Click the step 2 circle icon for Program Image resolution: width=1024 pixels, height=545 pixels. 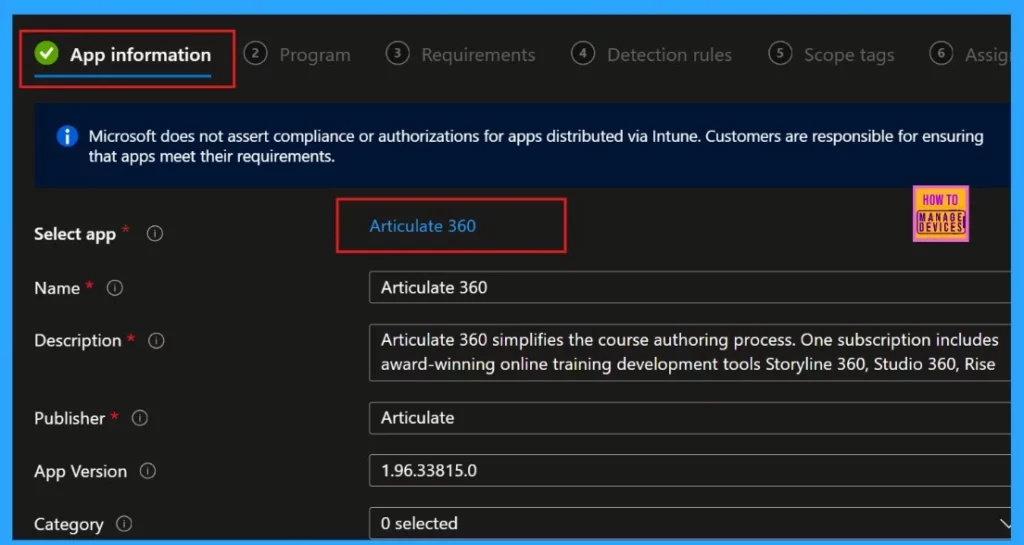pyautogui.click(x=255, y=54)
